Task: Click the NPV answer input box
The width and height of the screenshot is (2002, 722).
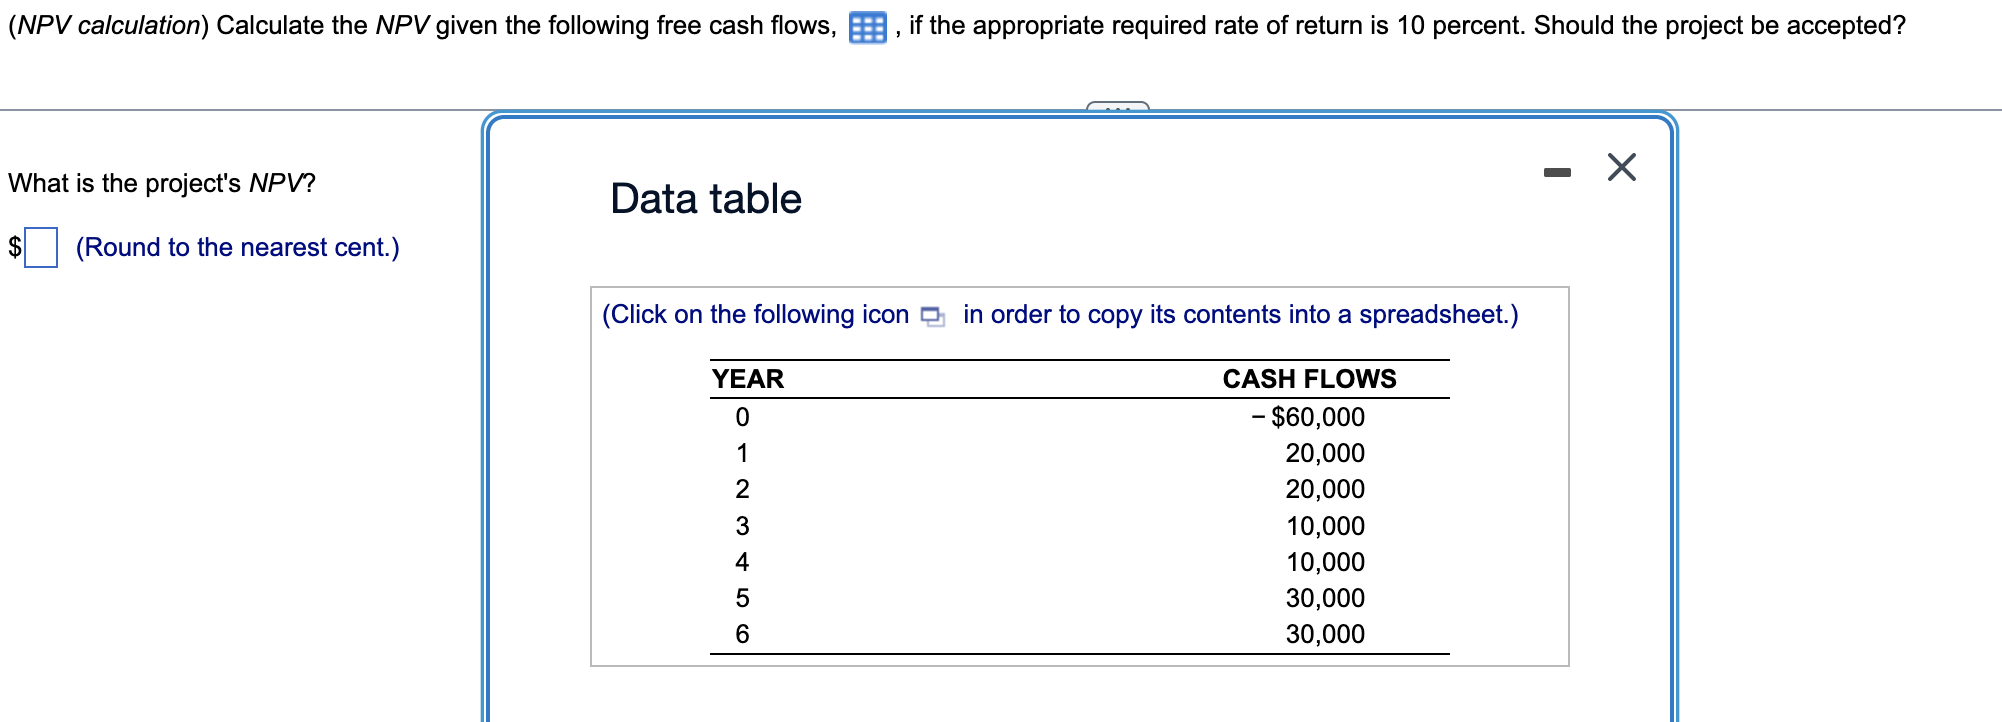Action: point(41,247)
